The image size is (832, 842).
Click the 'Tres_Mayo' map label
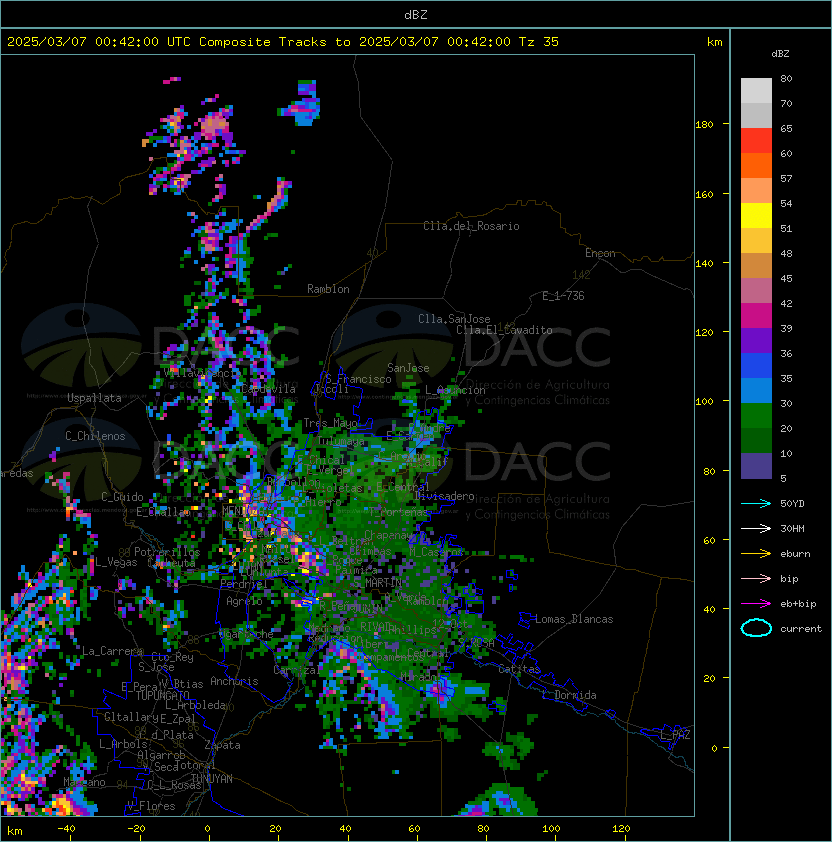point(330,423)
